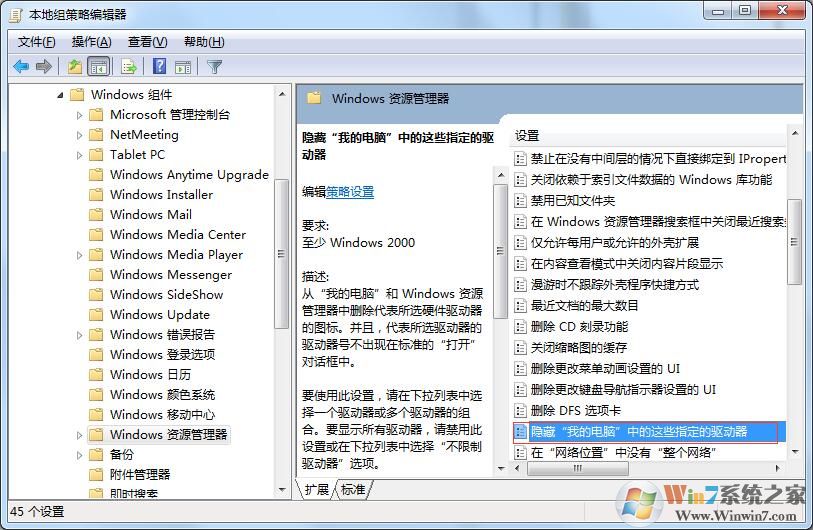Click policy icon for 最近文档的最大数目

pos(520,305)
